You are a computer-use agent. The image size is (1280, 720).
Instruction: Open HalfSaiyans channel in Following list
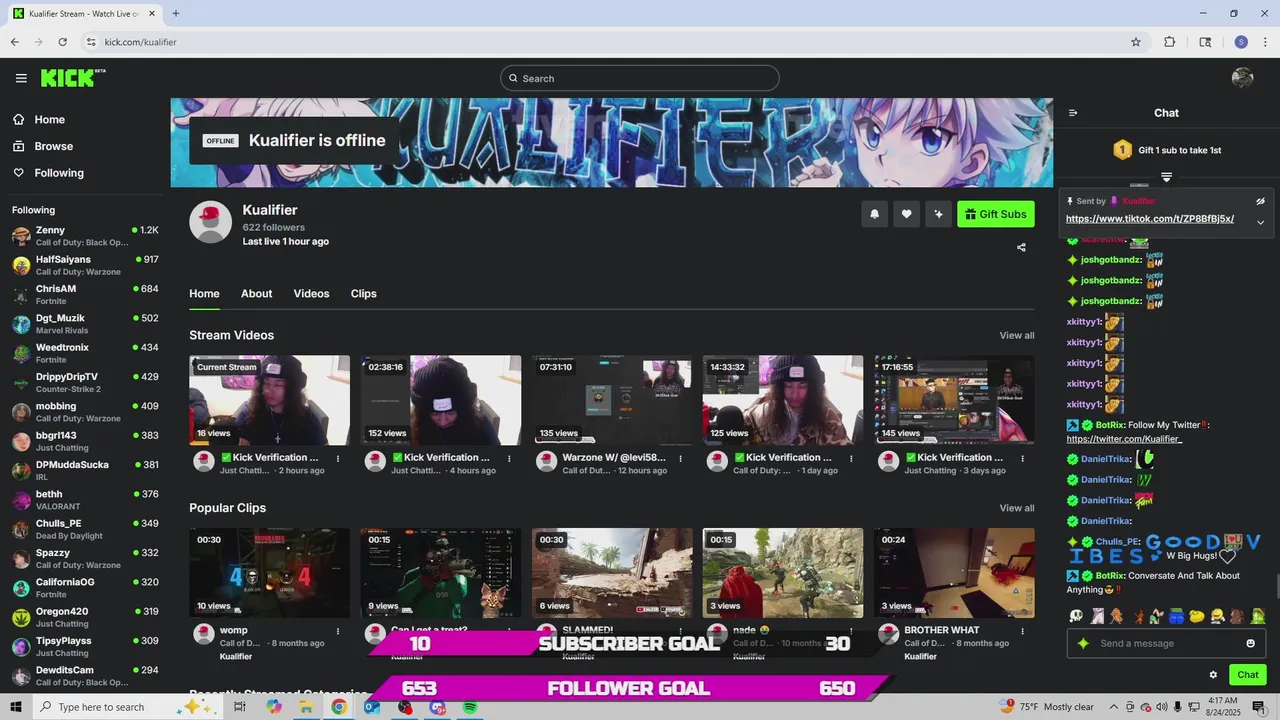85,265
